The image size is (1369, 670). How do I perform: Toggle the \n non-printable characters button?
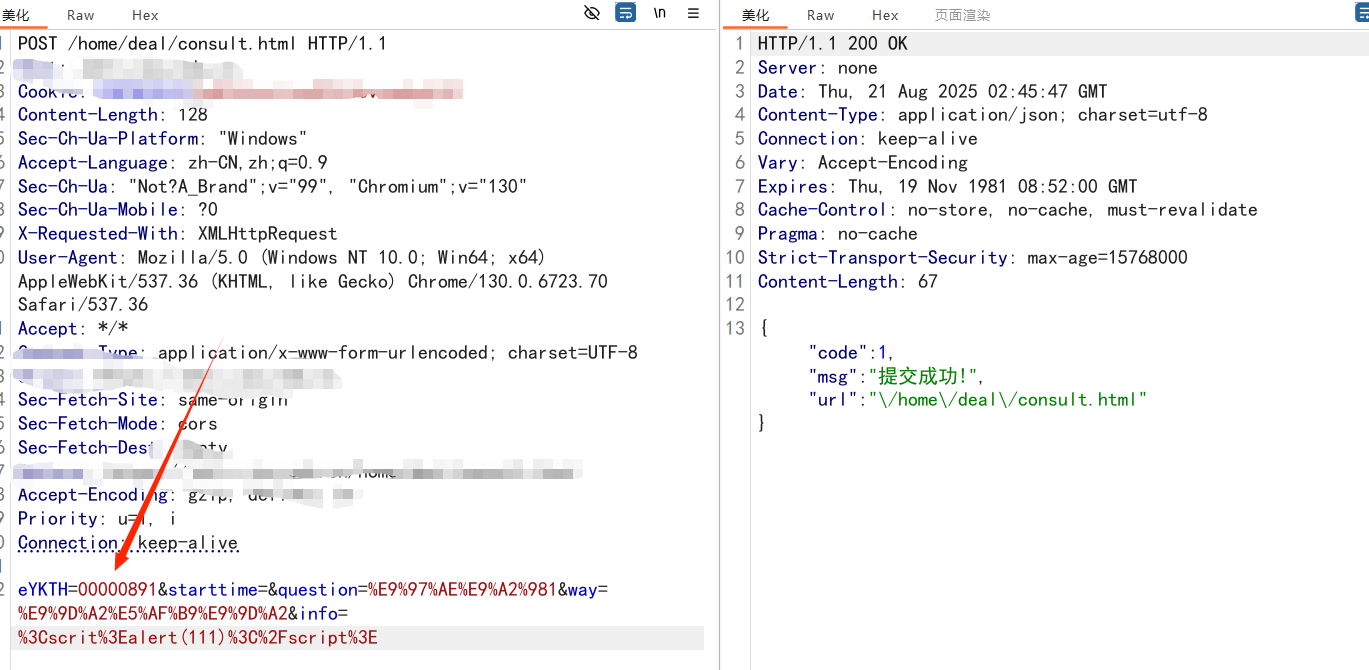(660, 13)
